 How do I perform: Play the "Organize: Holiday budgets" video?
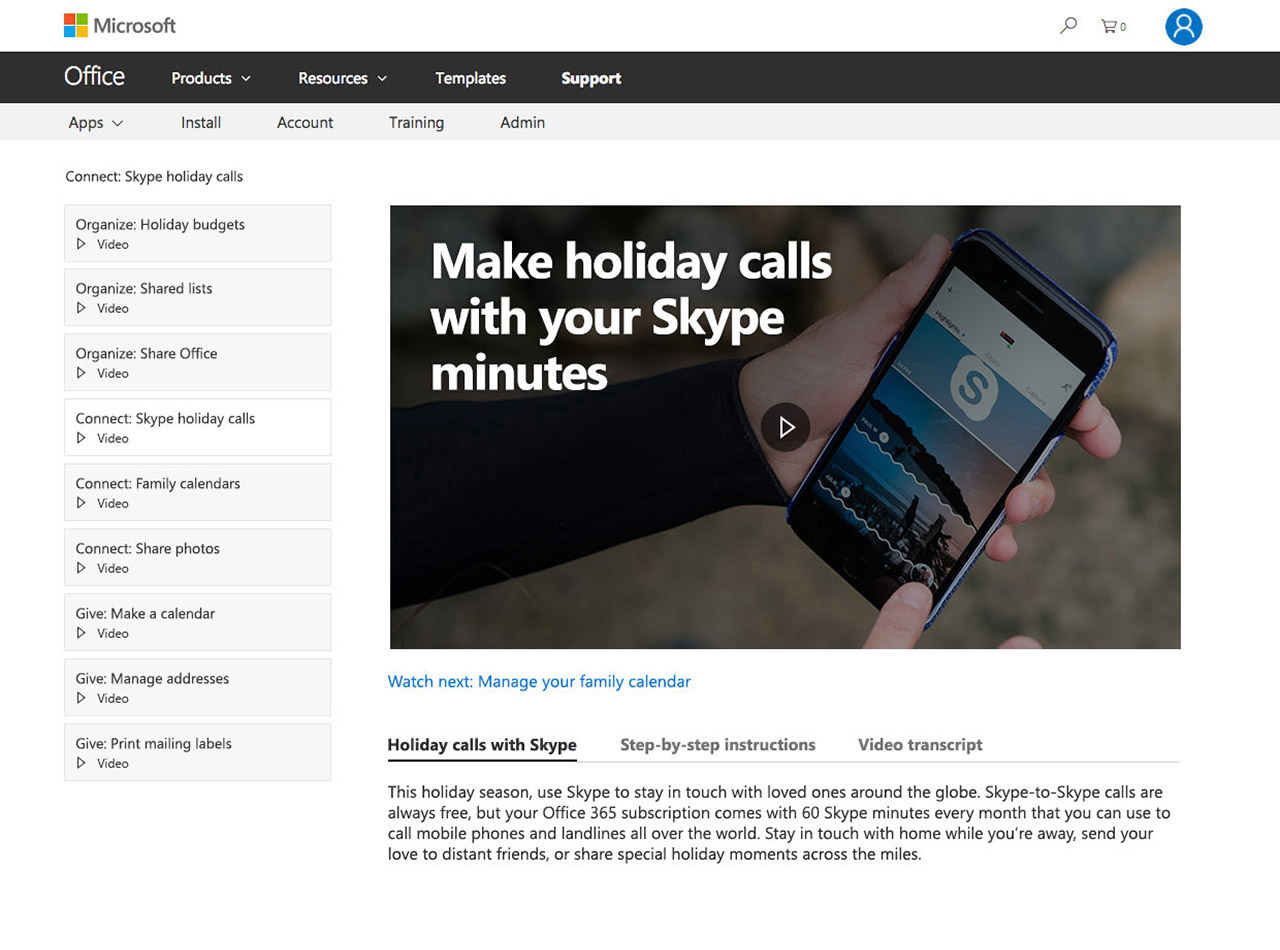pos(197,233)
